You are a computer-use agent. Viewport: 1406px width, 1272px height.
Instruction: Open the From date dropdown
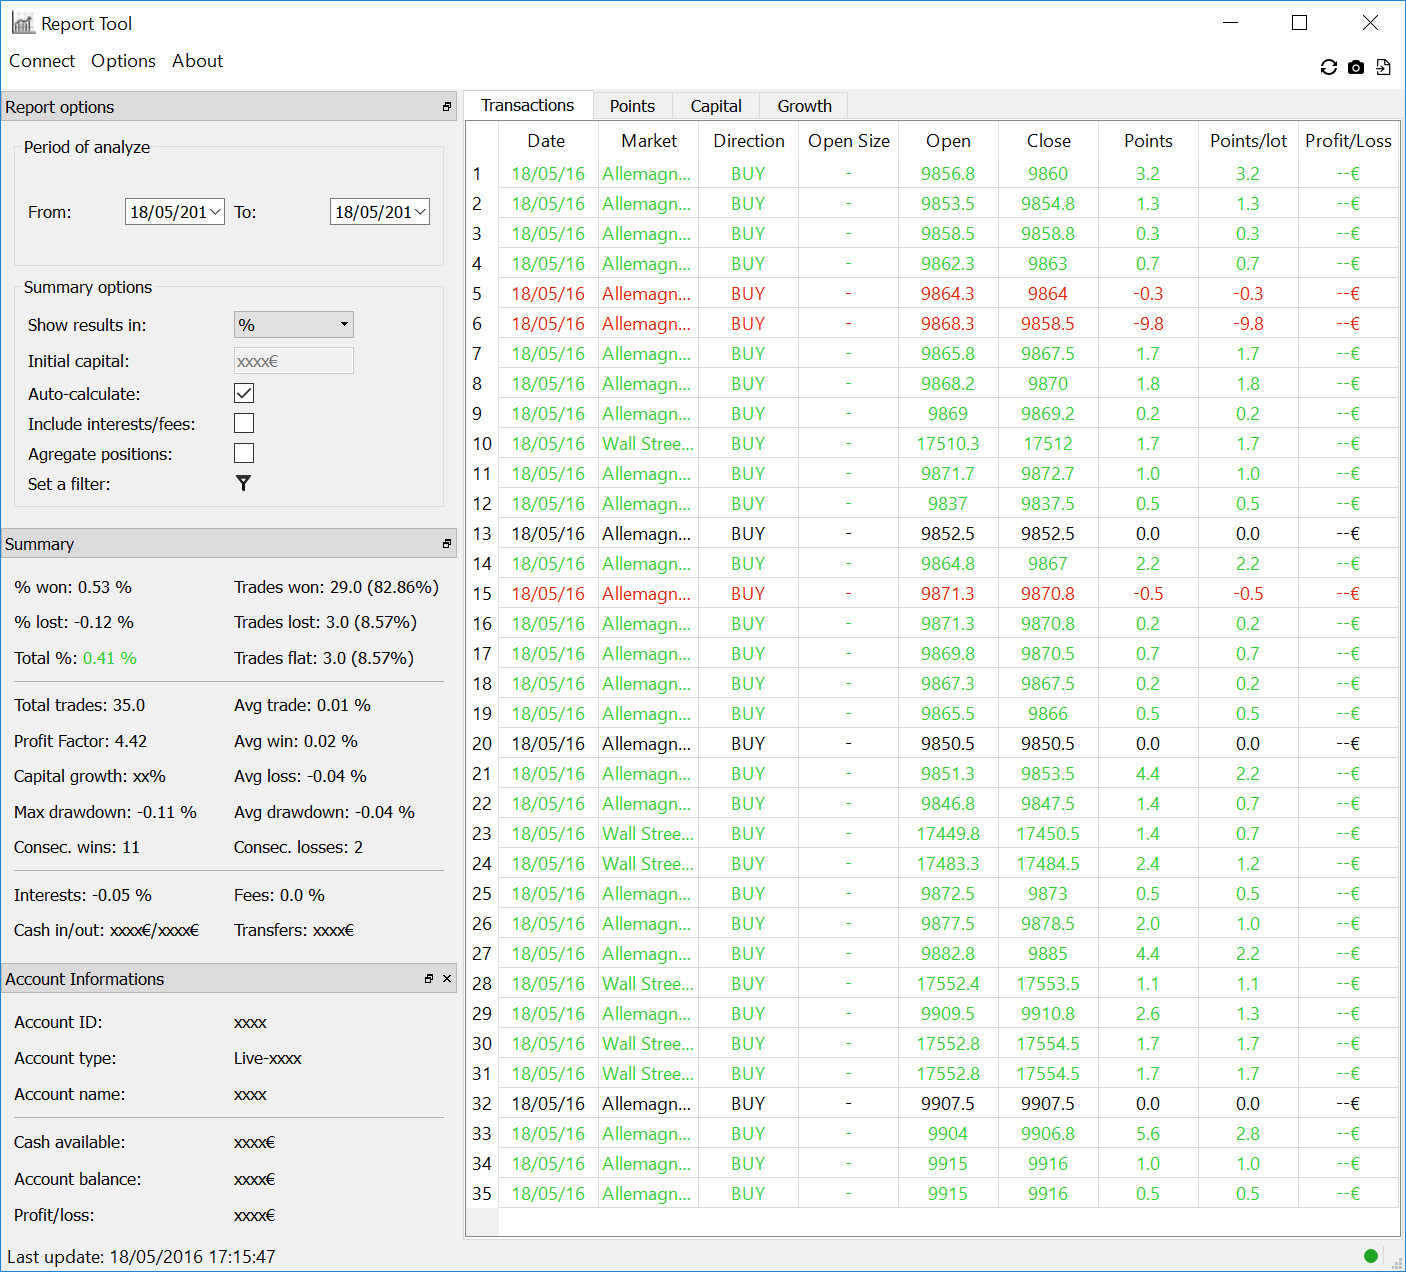tap(215, 212)
